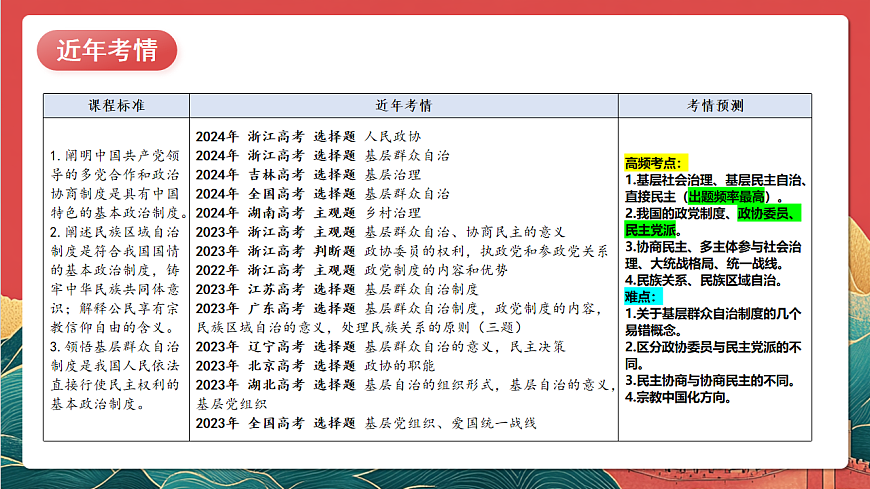Click the 2023年 浙江高考 判断题 row

coord(402,251)
